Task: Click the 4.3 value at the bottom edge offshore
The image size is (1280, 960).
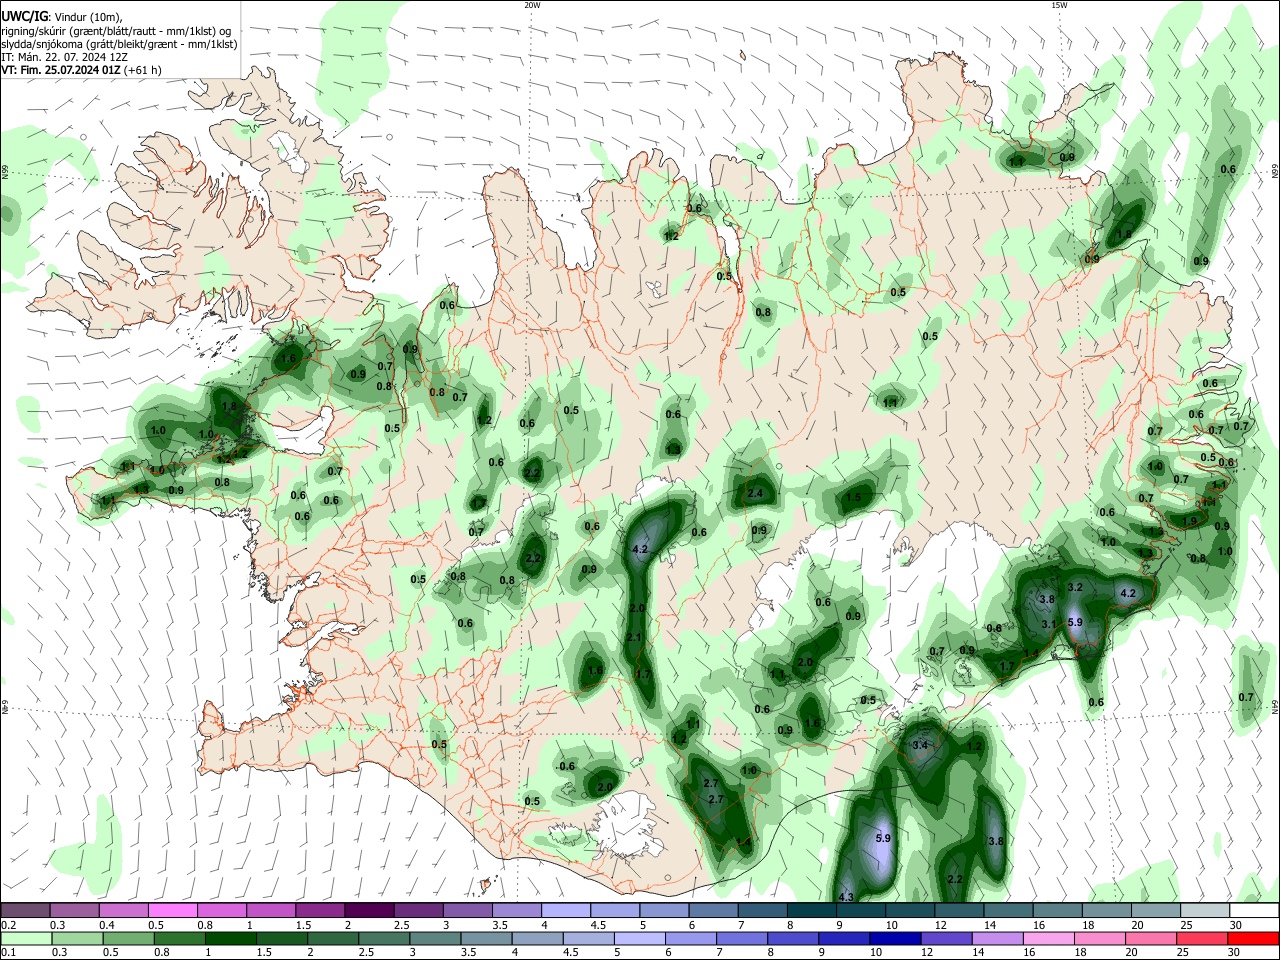Action: click(846, 897)
